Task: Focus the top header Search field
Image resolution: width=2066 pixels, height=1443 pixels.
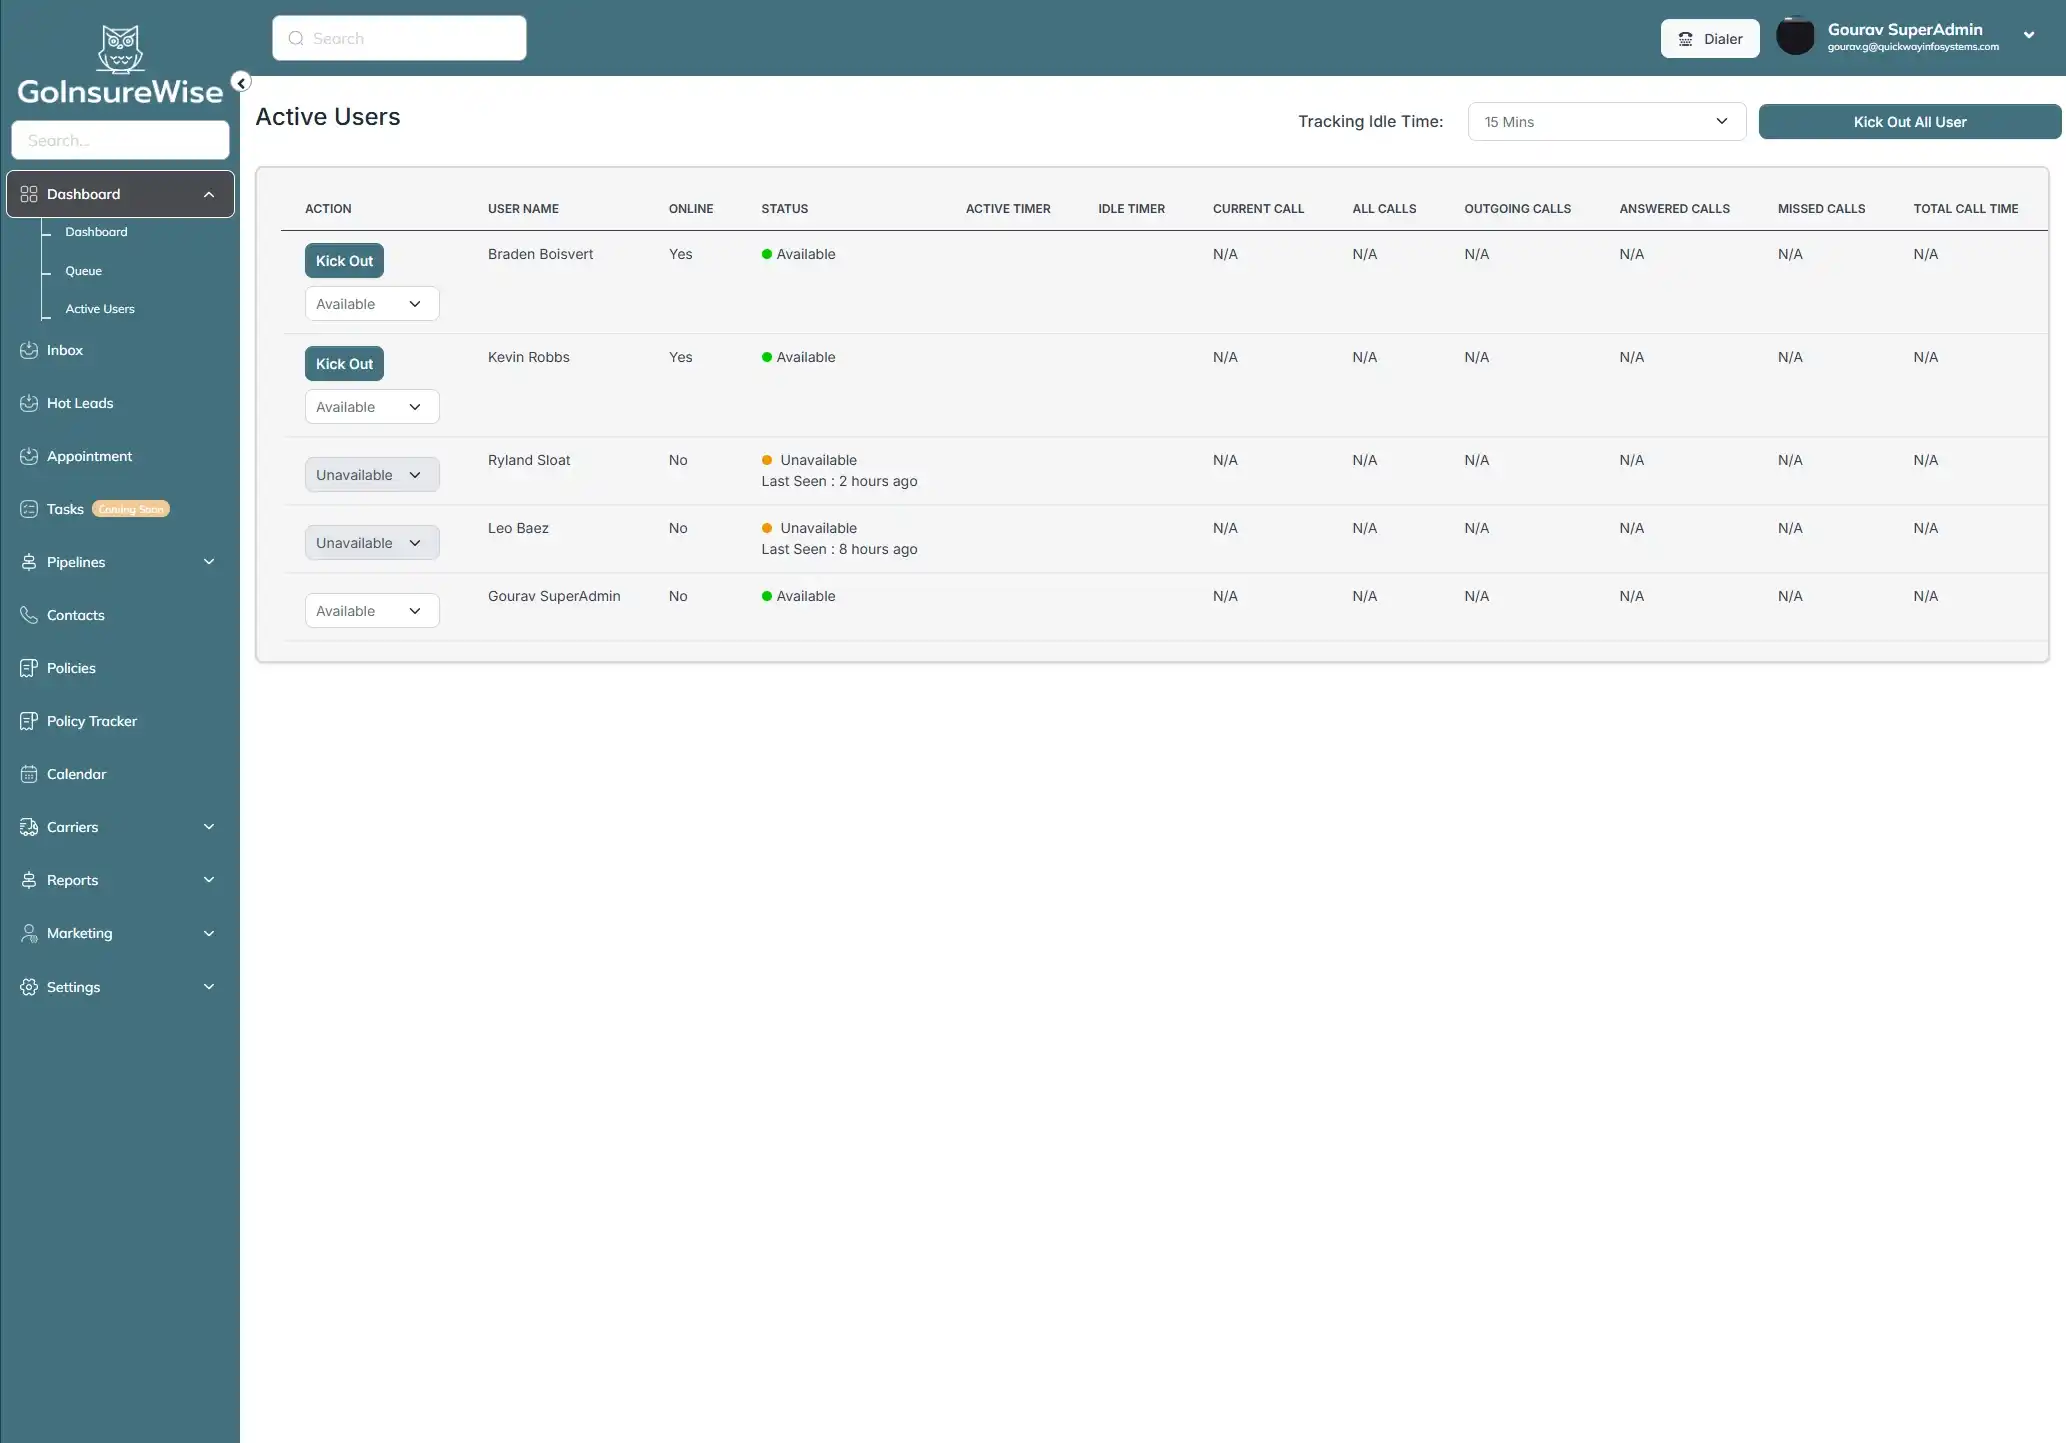Action: click(399, 38)
